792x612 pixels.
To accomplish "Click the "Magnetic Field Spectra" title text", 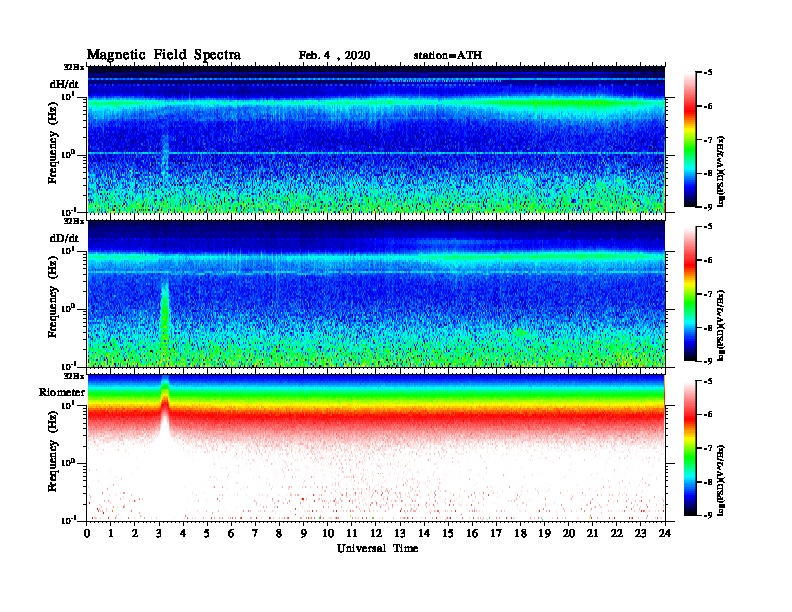I will [x=164, y=55].
